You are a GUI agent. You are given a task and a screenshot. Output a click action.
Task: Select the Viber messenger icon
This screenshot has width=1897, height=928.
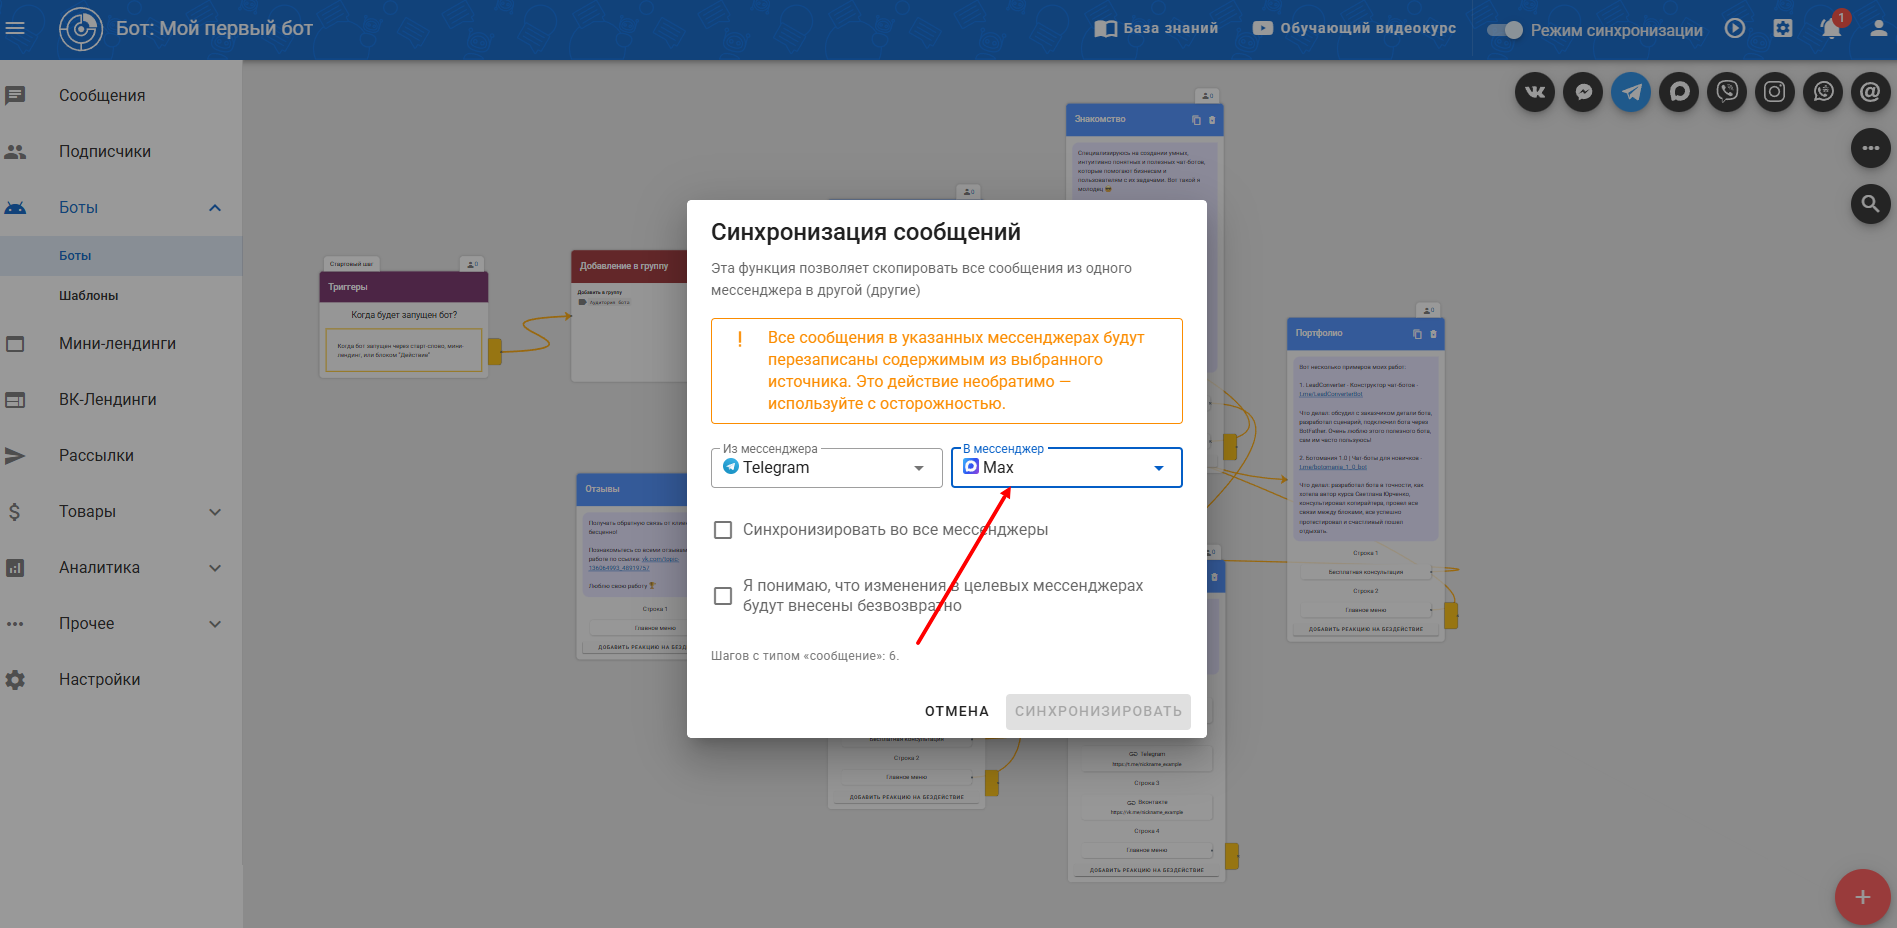pyautogui.click(x=1727, y=93)
